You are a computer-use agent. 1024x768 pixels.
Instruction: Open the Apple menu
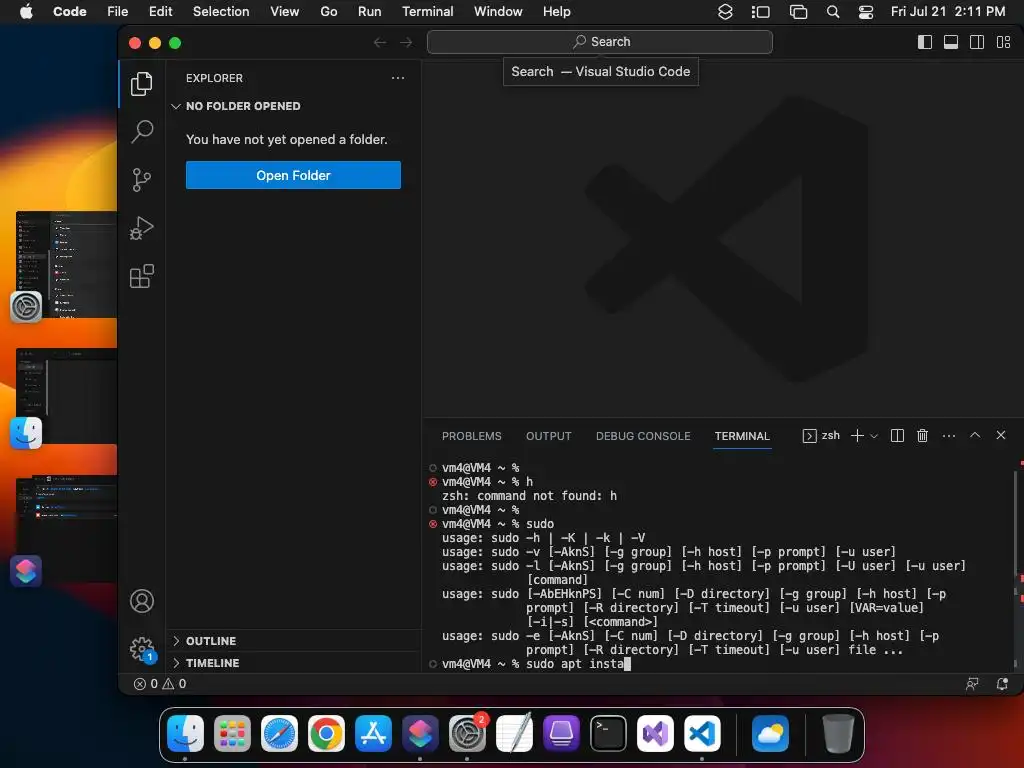coord(26,11)
